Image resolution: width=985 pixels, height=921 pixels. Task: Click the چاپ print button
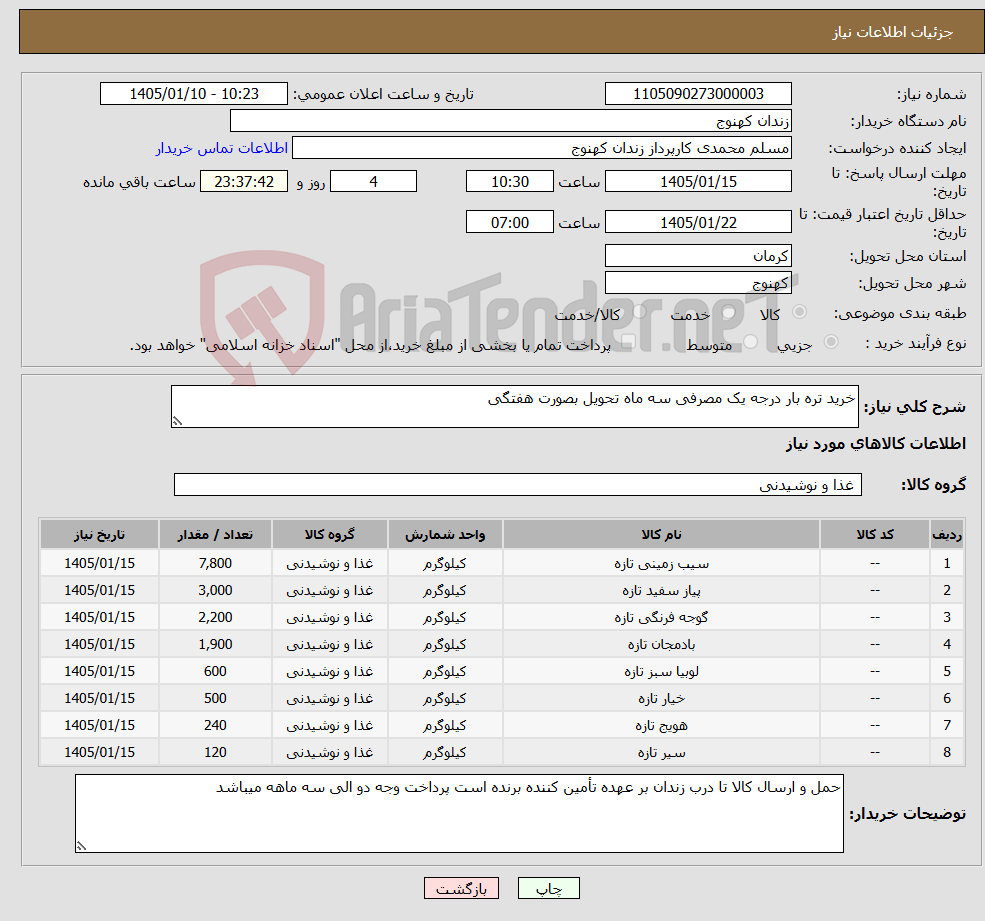(548, 888)
